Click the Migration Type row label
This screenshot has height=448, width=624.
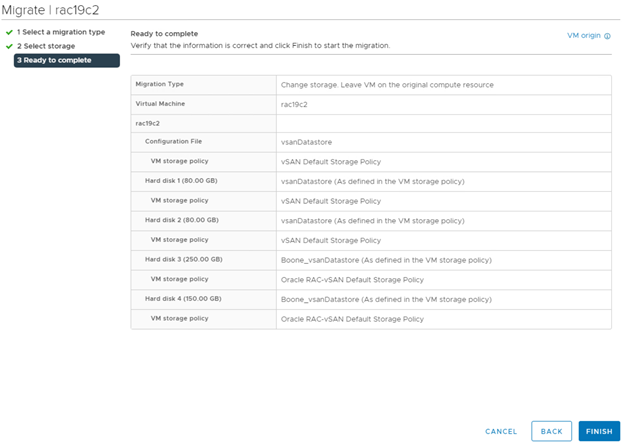[x=160, y=84]
